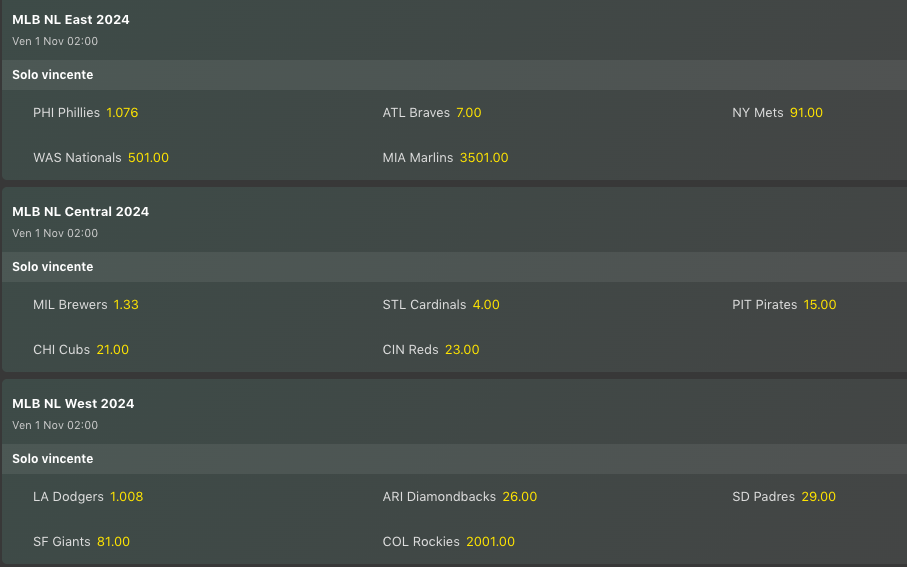Collapse Solo vincente under NL West

53,459
